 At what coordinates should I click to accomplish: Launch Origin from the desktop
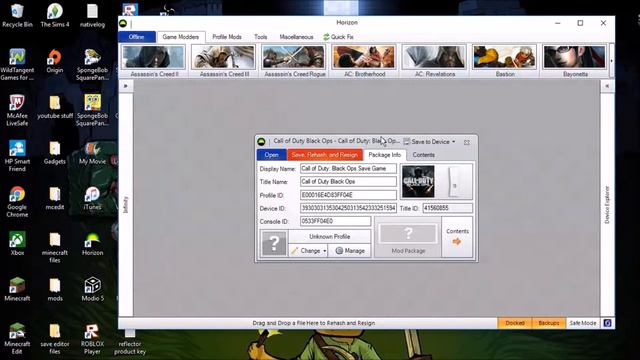point(55,61)
